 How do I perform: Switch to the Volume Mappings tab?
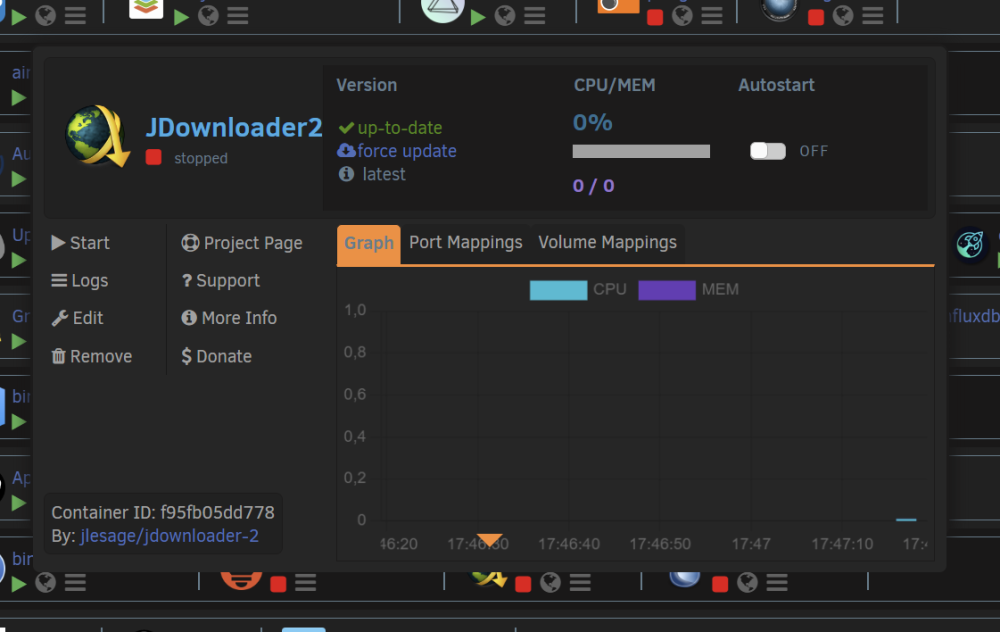click(x=607, y=242)
